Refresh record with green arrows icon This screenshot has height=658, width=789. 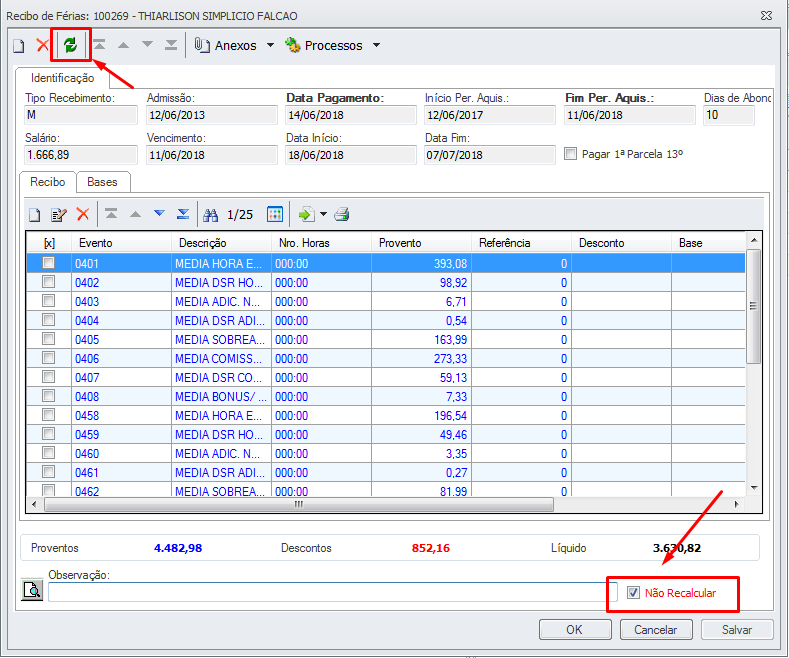(70, 45)
